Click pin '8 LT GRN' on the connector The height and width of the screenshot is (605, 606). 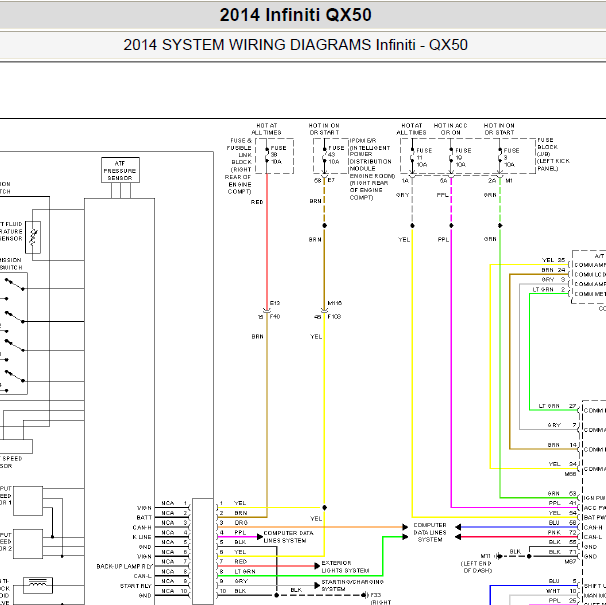[237, 571]
